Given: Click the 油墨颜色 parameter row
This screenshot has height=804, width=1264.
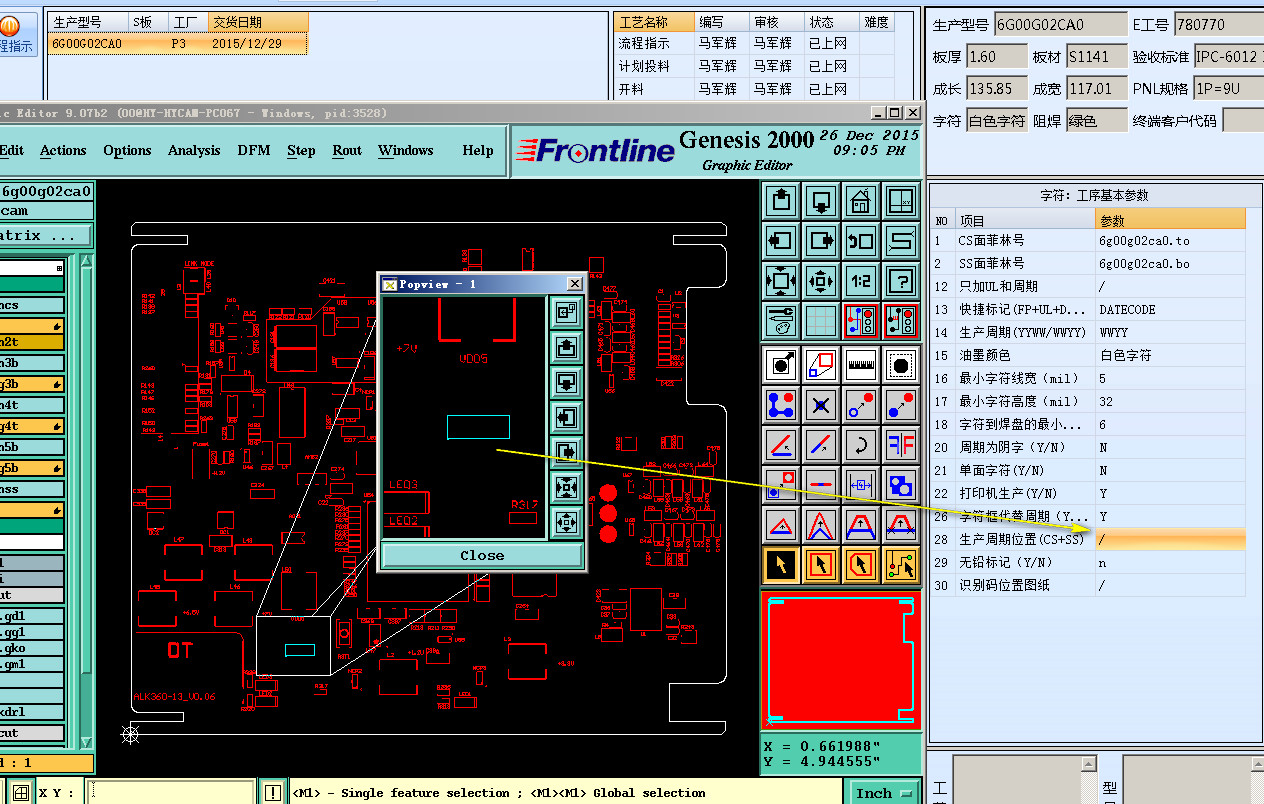Looking at the screenshot, I should [1088, 355].
